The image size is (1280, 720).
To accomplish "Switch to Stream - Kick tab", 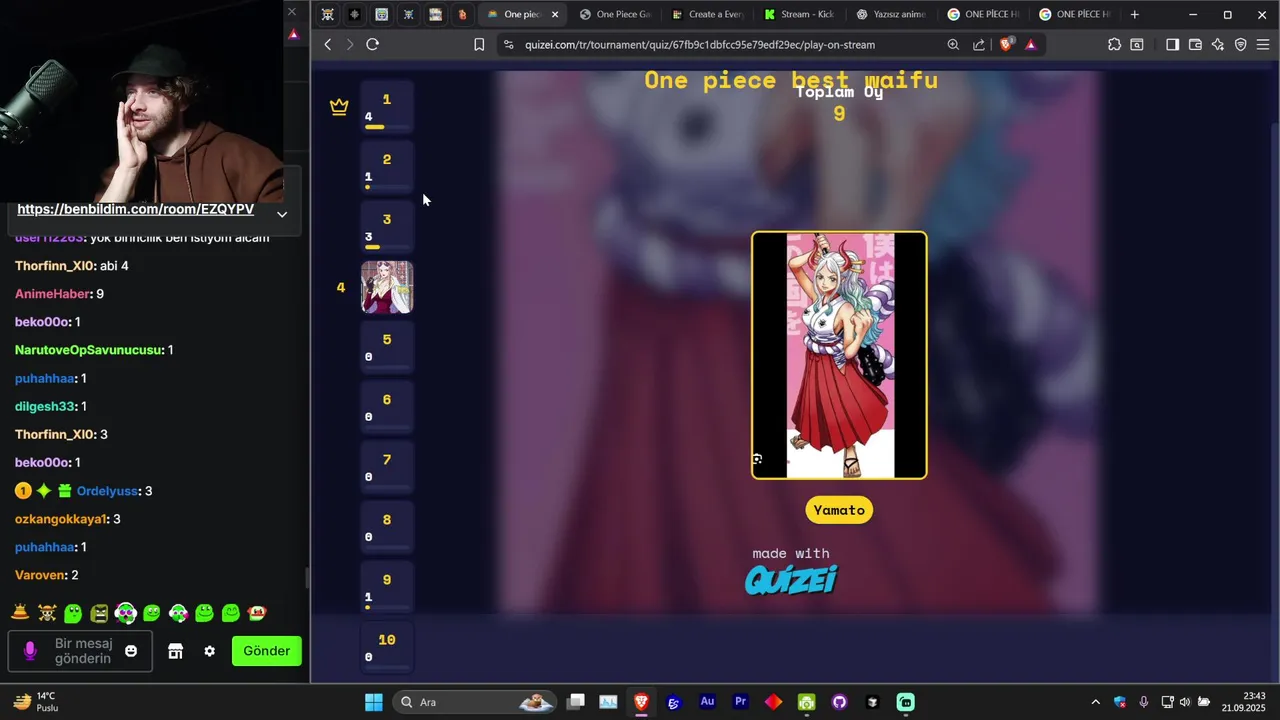I will (800, 14).
